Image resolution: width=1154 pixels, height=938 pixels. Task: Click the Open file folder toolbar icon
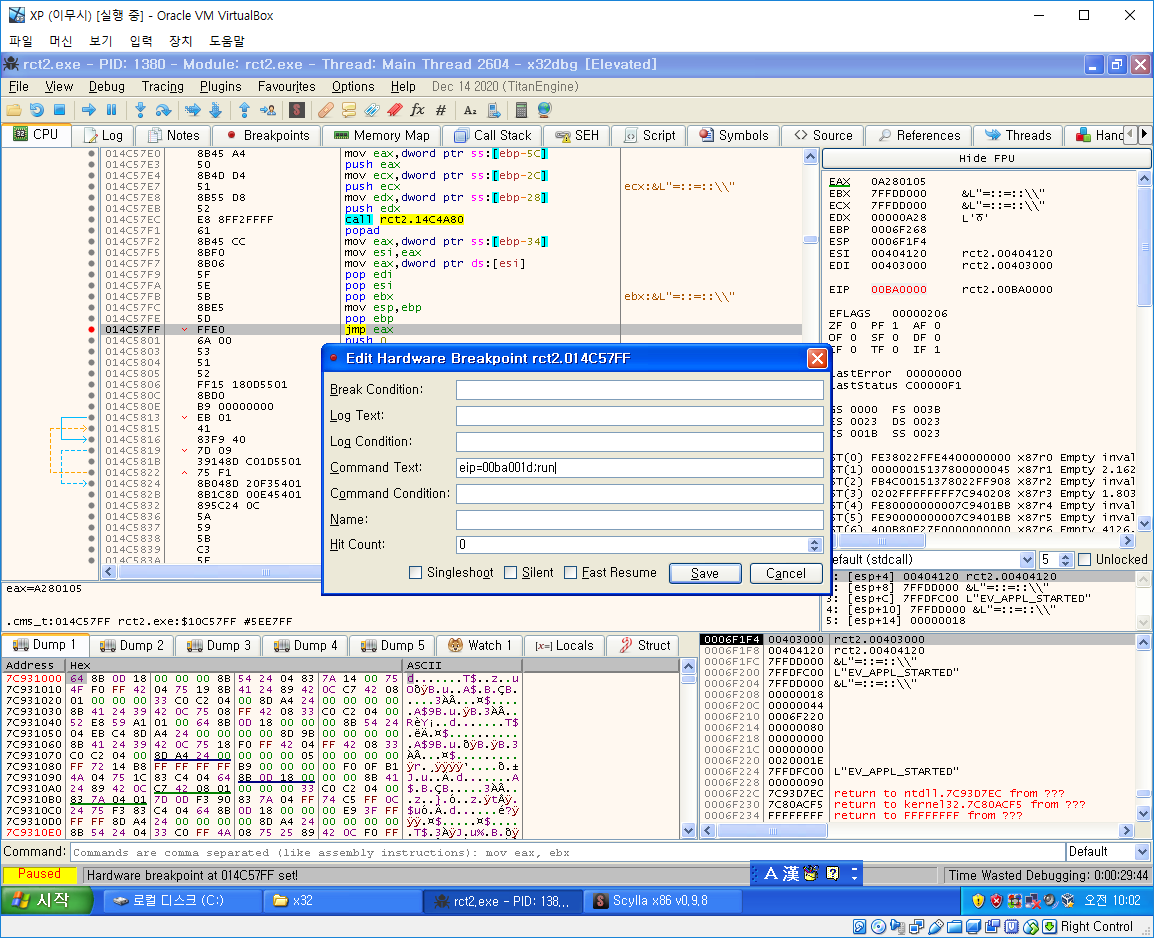tap(13, 110)
